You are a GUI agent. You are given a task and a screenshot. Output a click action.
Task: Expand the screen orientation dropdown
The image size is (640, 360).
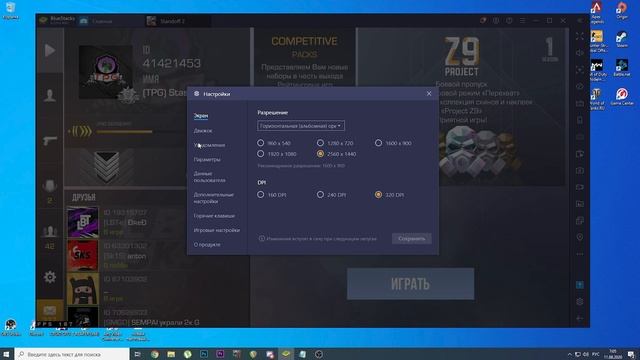coord(301,126)
